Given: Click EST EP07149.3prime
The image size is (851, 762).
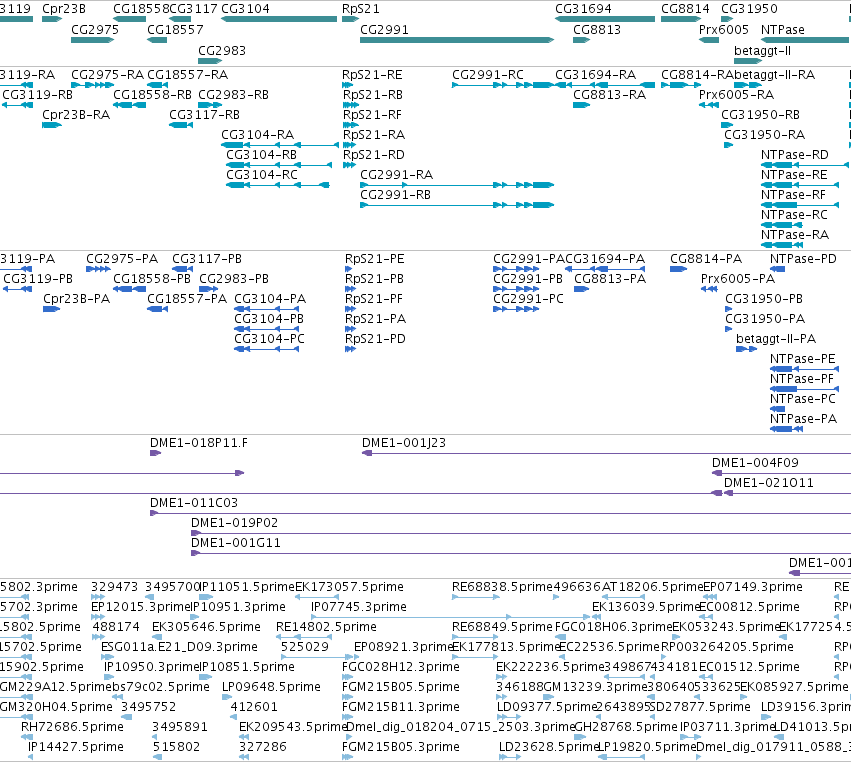Looking at the screenshot, I should coord(710,597).
